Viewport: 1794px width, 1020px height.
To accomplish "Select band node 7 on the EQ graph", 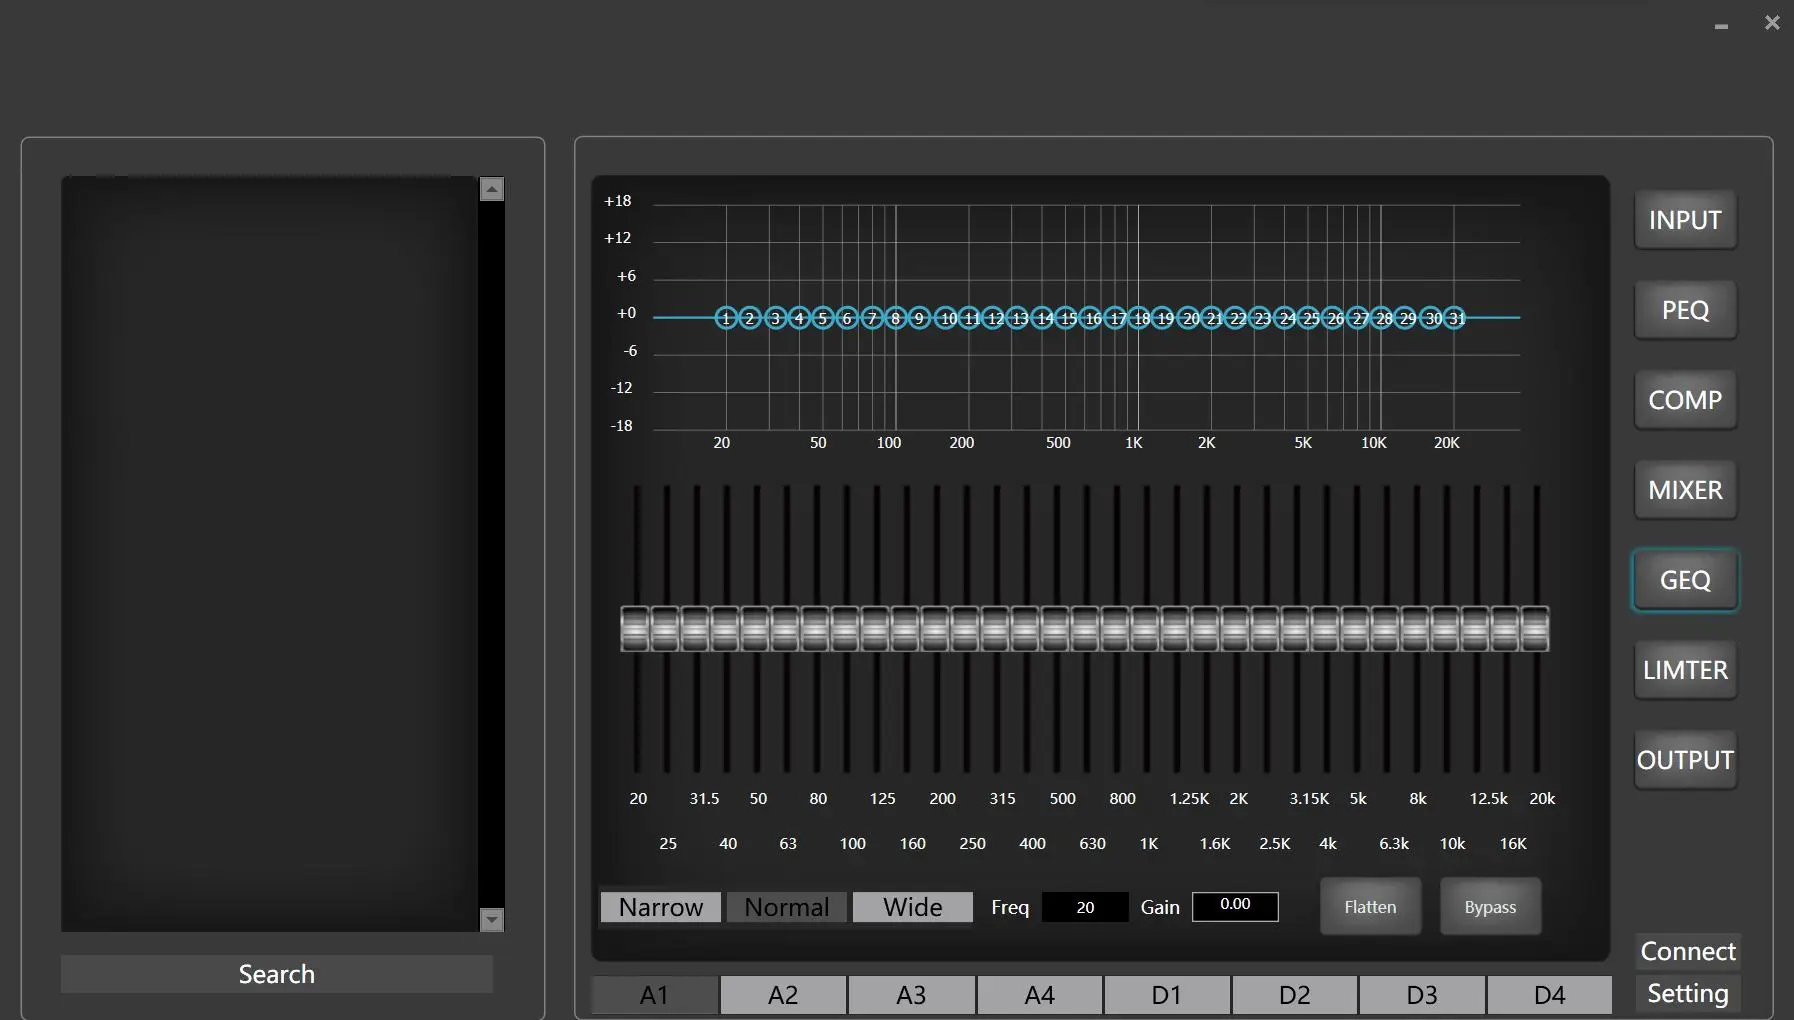I will point(872,318).
